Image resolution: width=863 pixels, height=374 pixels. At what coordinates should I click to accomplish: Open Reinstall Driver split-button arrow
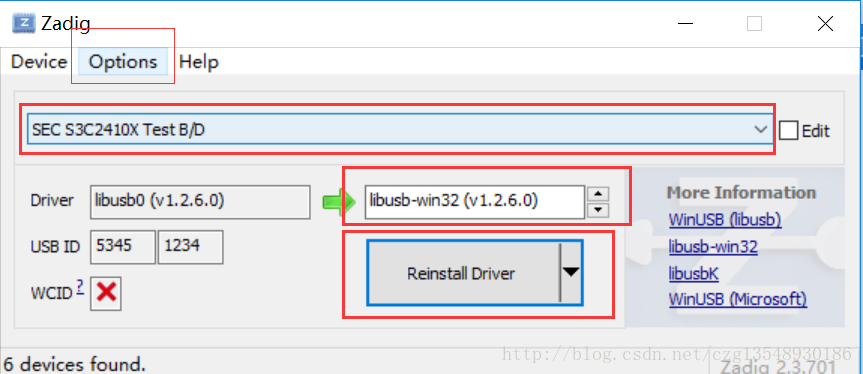pyautogui.click(x=571, y=273)
